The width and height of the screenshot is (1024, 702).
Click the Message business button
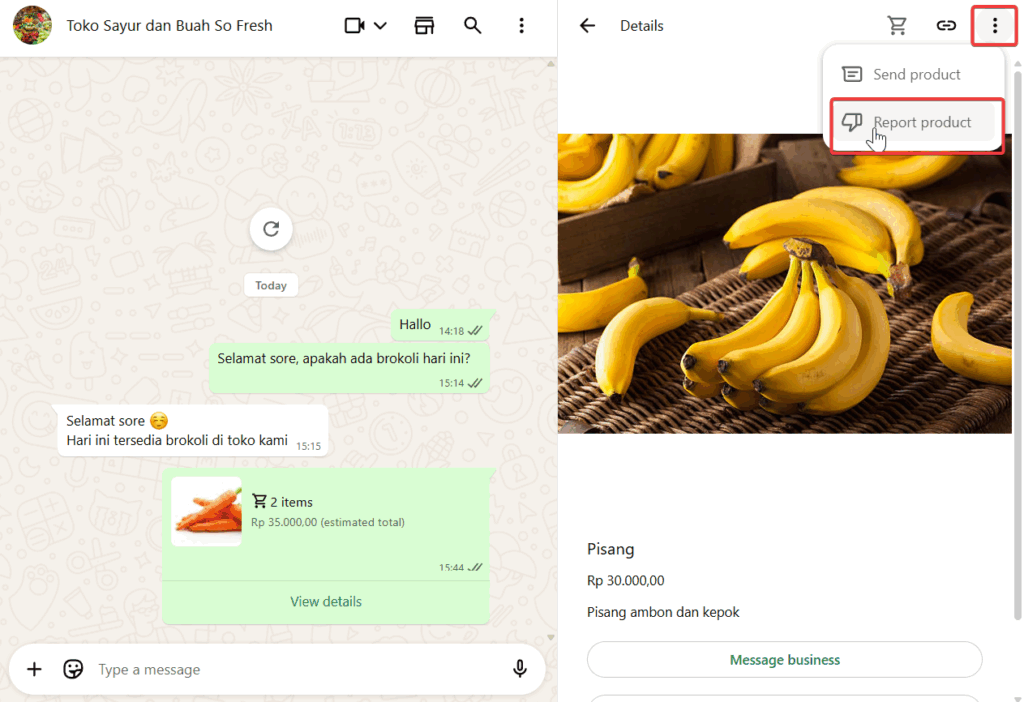click(x=784, y=660)
